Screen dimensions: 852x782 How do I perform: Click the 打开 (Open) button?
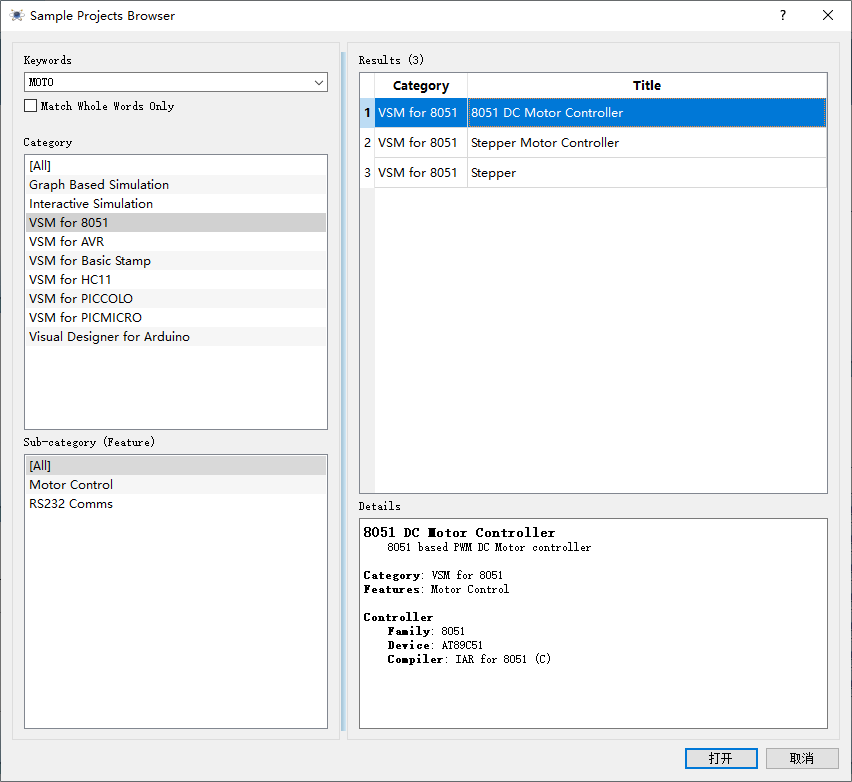click(x=720, y=758)
